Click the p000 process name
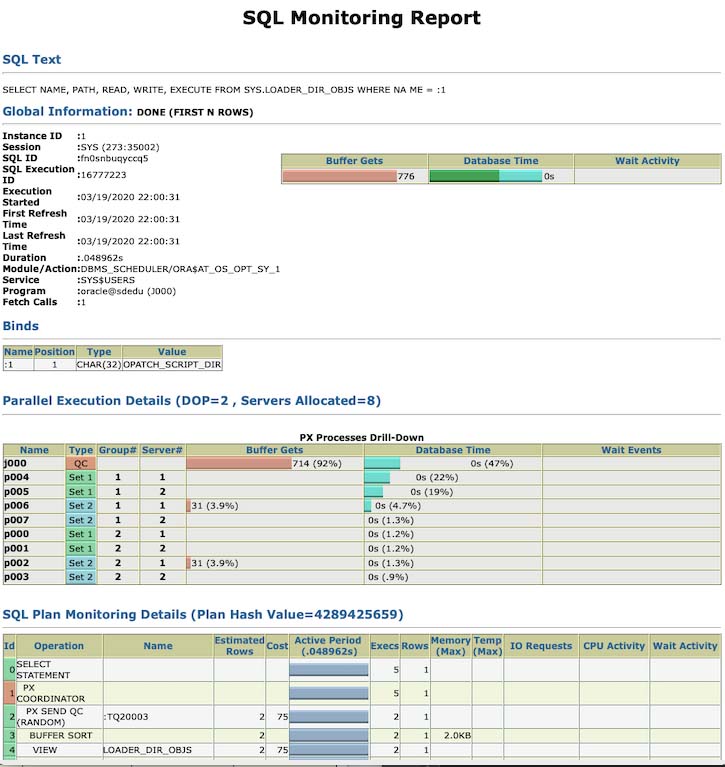This screenshot has height=767, width=725. (17, 534)
